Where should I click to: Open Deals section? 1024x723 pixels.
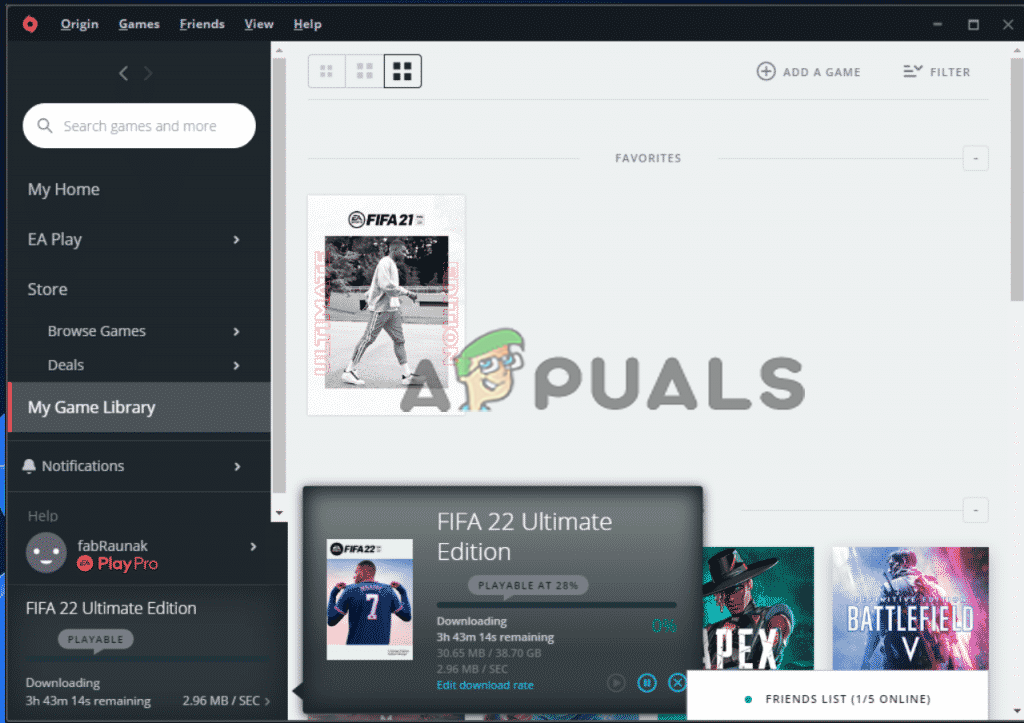(65, 365)
